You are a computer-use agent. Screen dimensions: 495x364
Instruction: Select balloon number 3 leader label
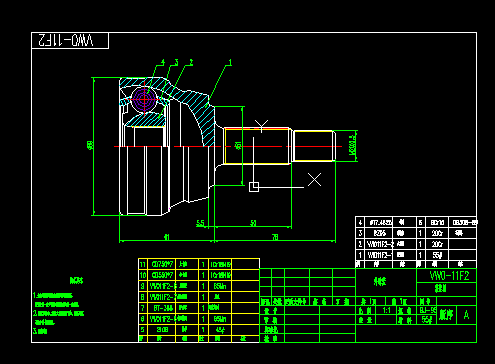pos(176,62)
